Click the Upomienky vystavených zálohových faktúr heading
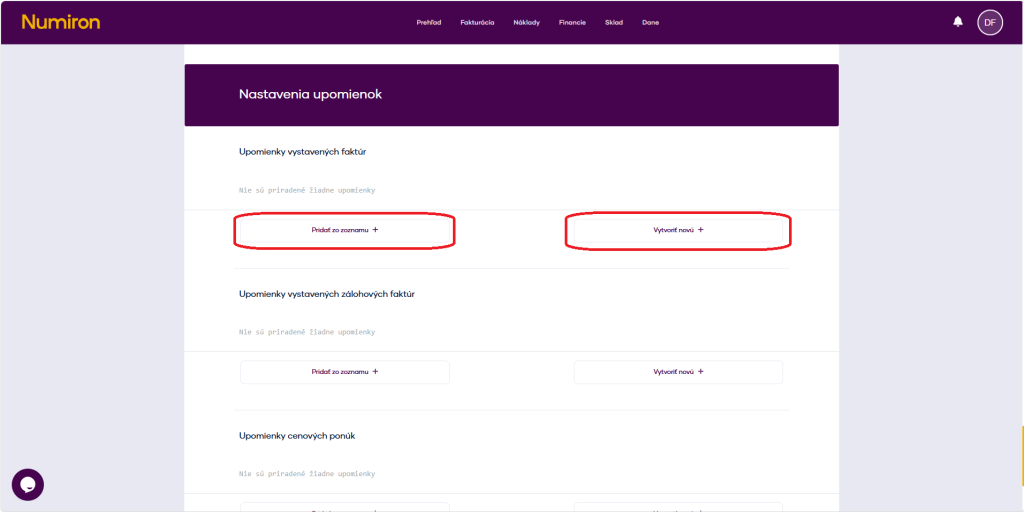Screen dimensions: 1024x512 pos(327,294)
